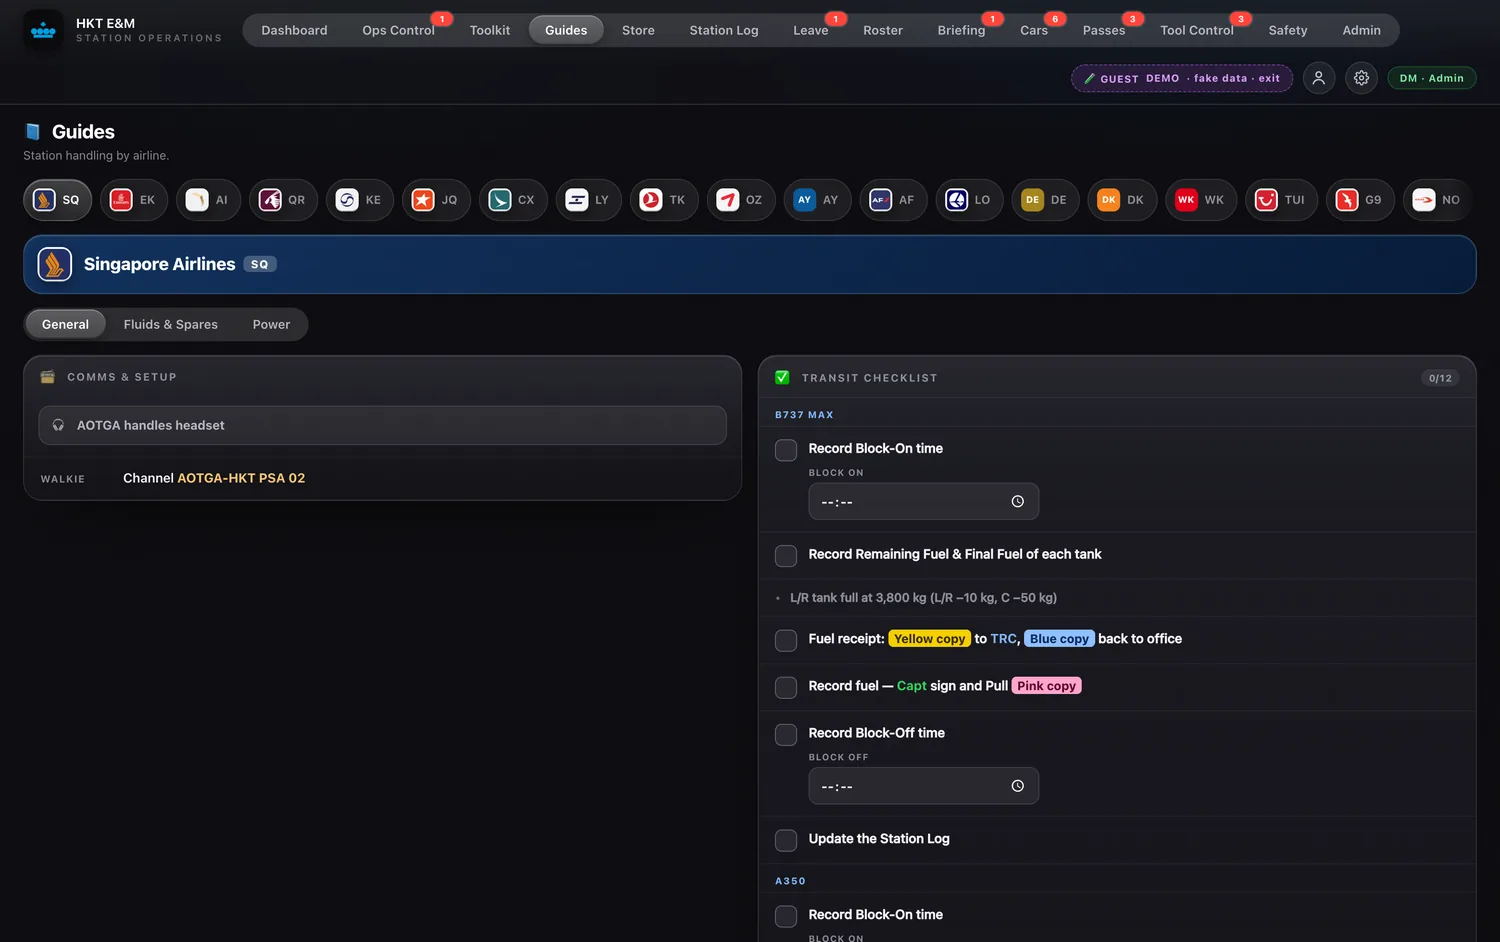Open the user profile icon
1500x942 pixels.
1319,78
